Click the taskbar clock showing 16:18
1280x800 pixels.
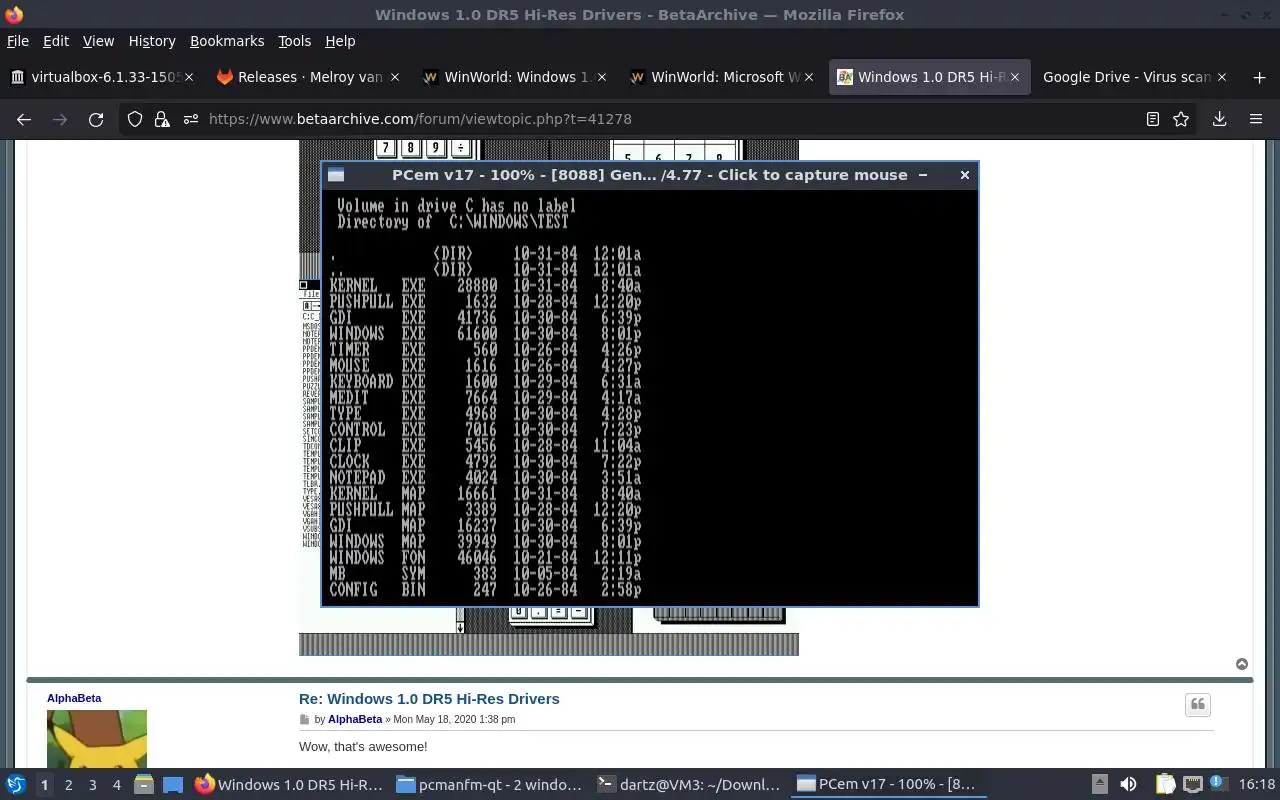[1257, 785]
